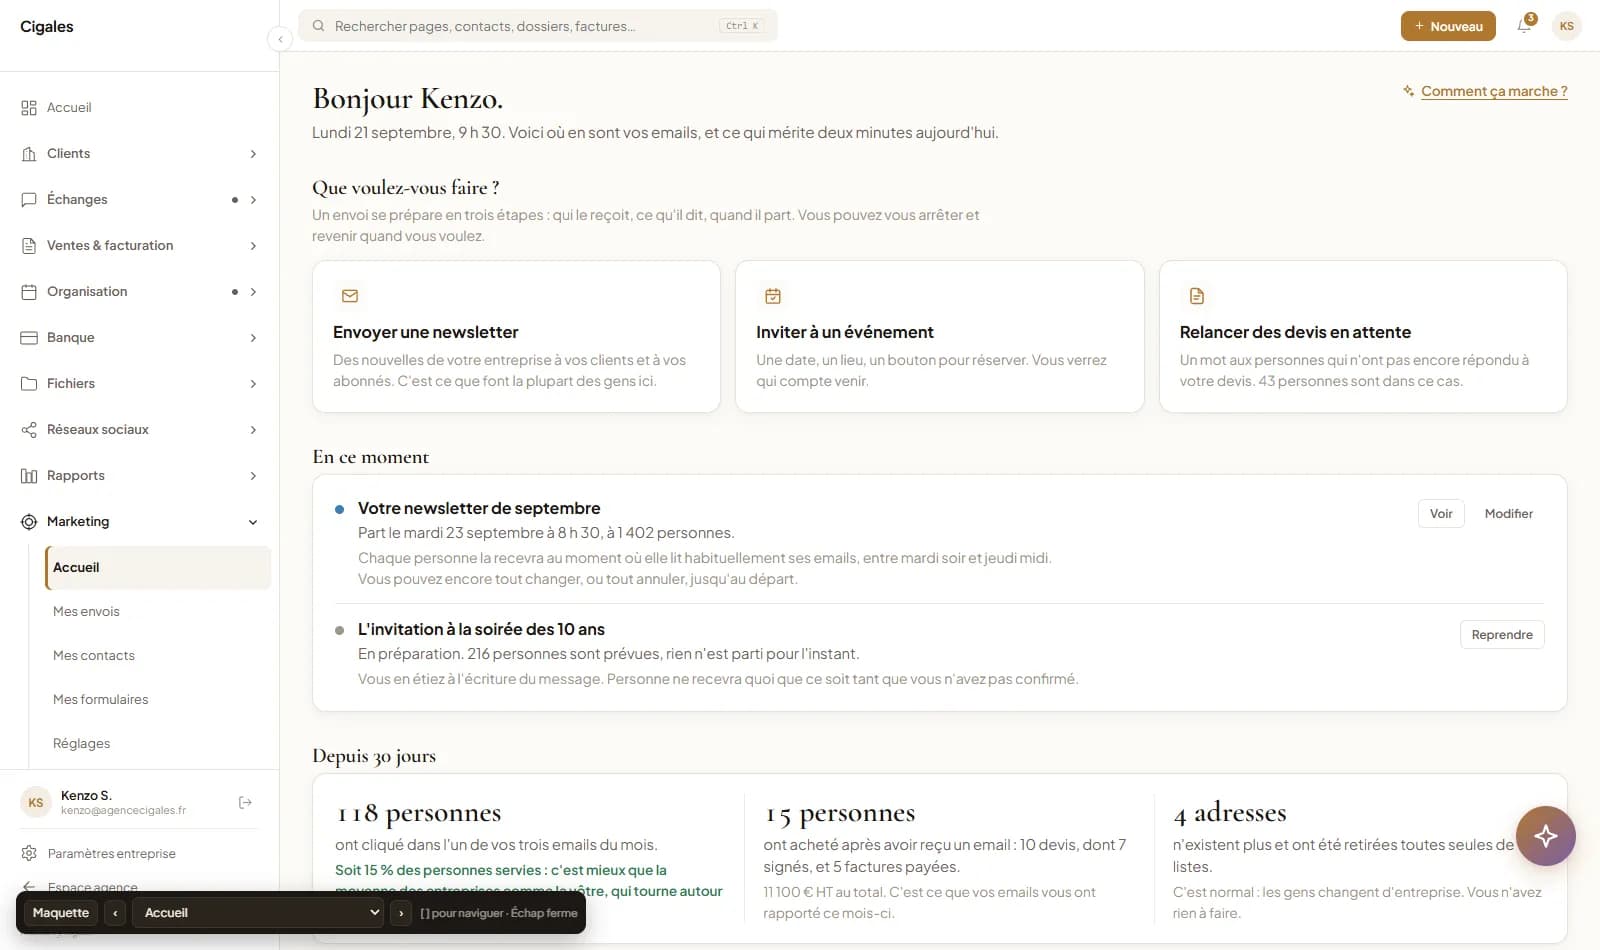Click the Marketing target icon
This screenshot has height=950, width=1600.
point(29,522)
